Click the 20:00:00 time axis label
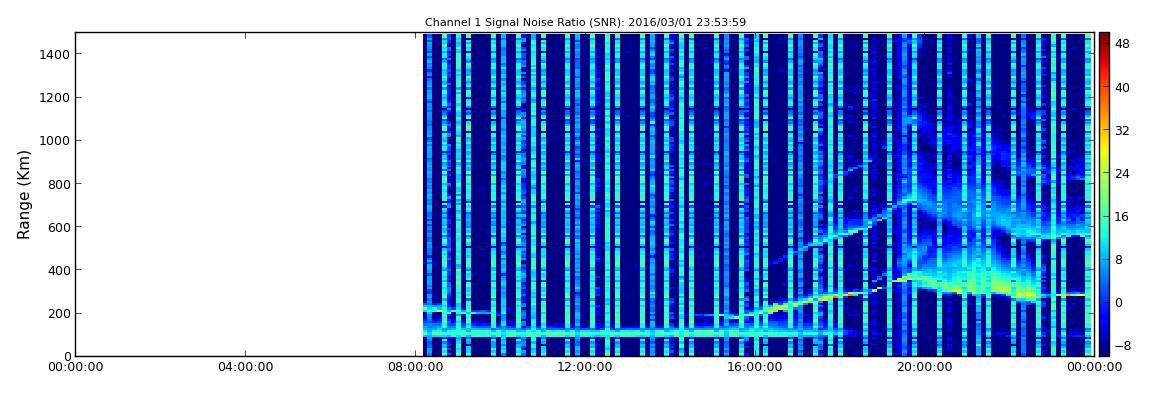This screenshot has width=1150, height=407. [923, 367]
